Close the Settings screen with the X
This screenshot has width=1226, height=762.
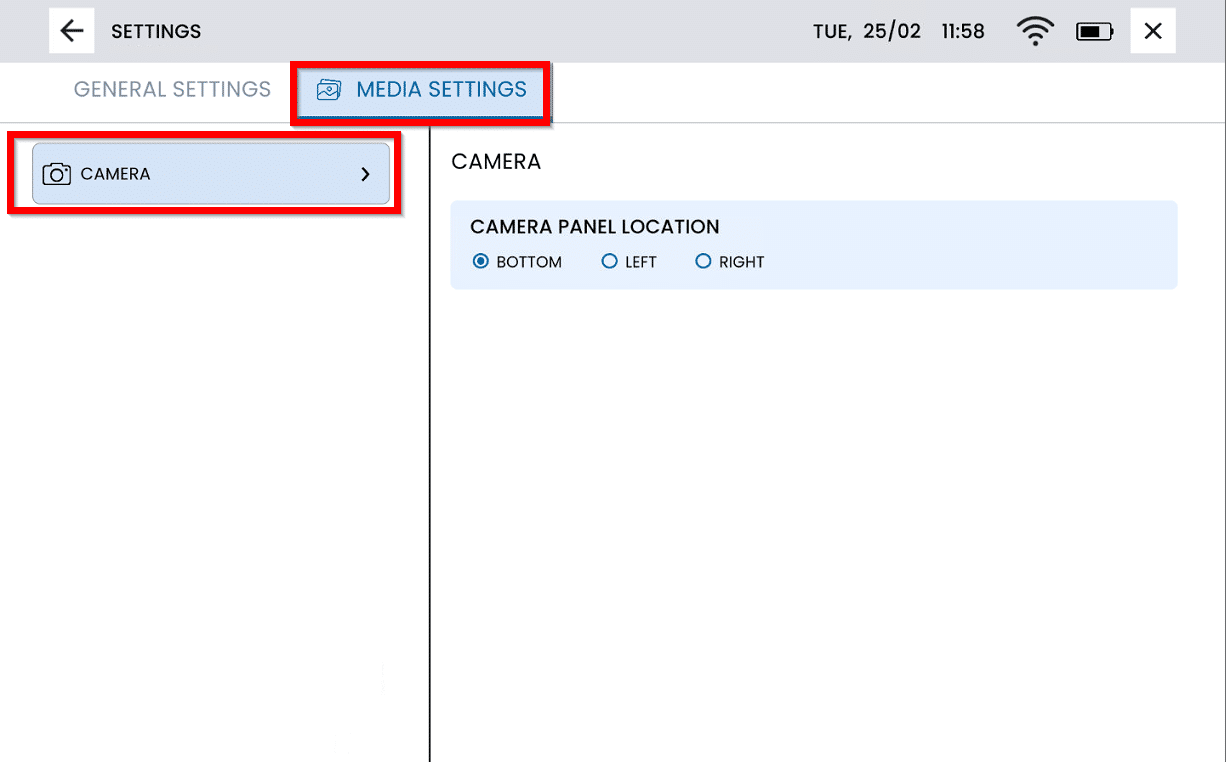(1153, 31)
